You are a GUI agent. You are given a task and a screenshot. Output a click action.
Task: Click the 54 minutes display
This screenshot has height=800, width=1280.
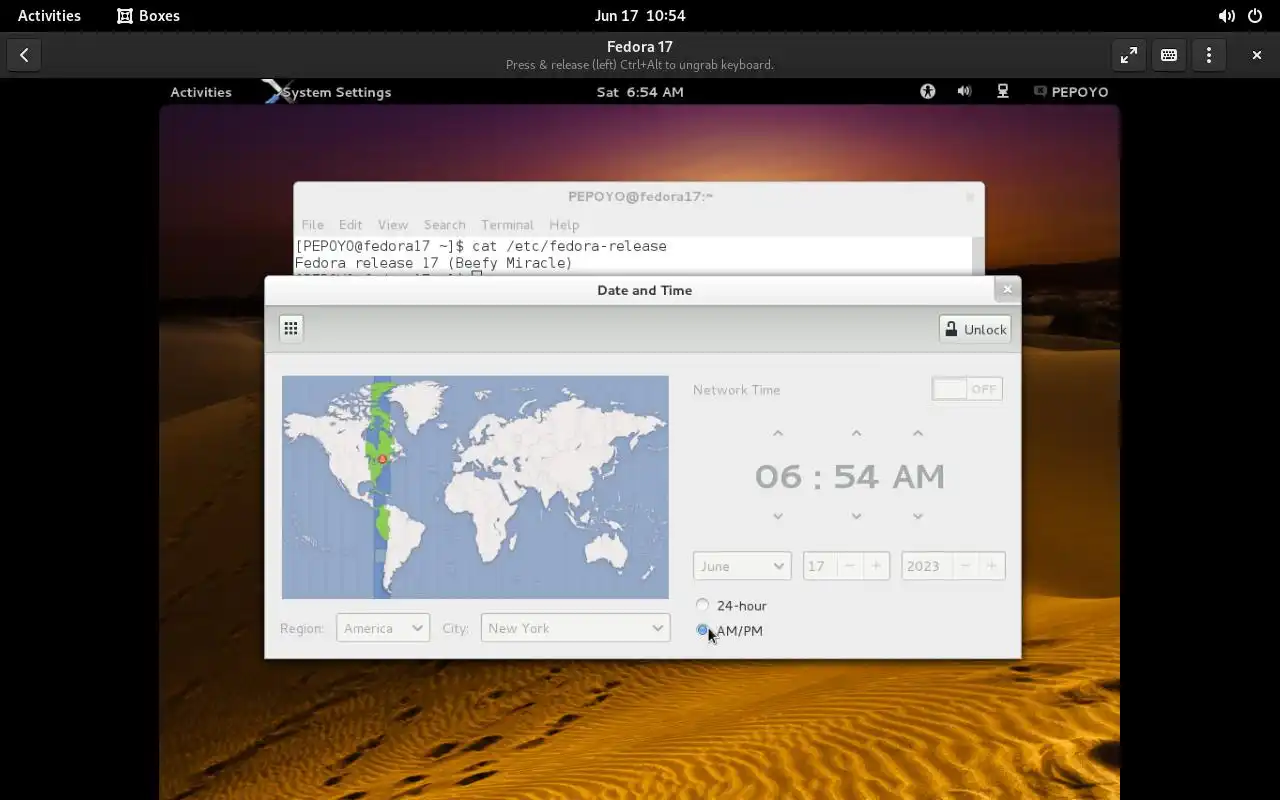pyautogui.click(x=856, y=476)
